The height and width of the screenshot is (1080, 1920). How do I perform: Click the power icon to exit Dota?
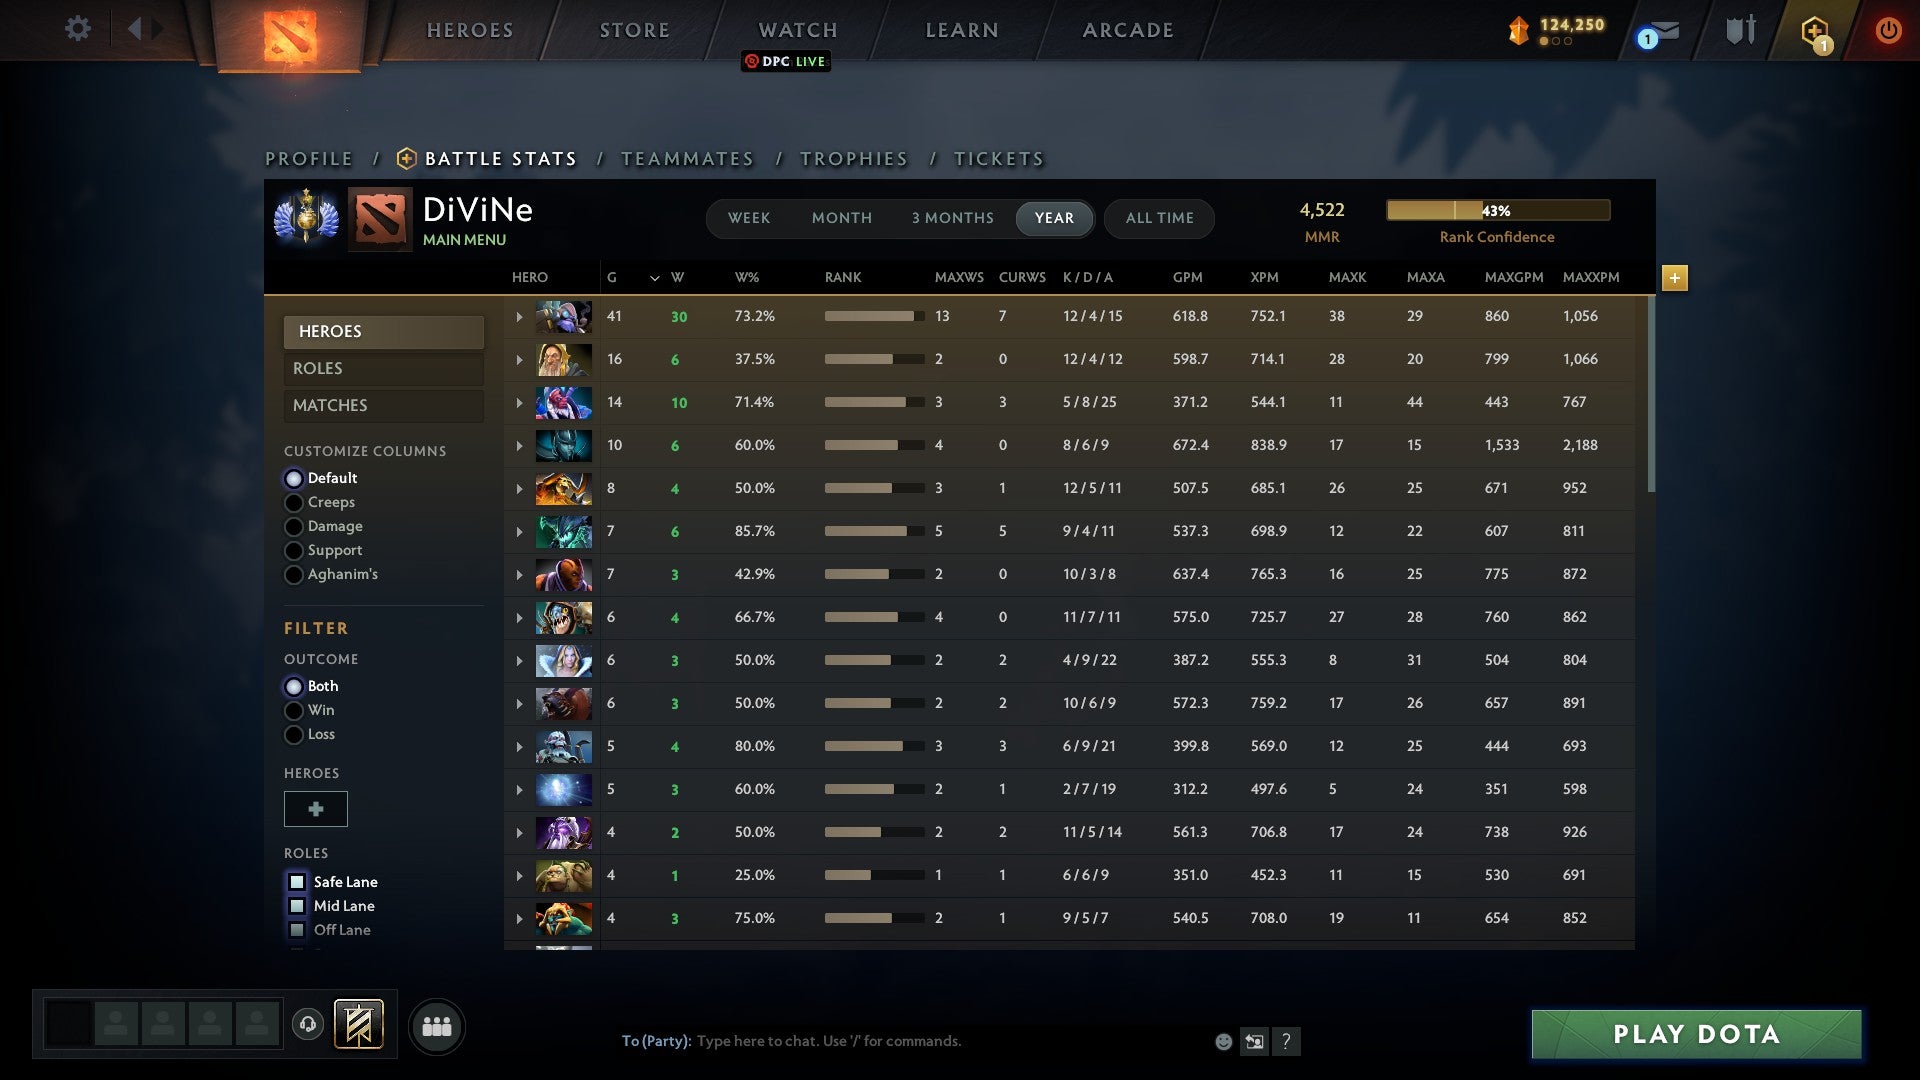tap(1888, 29)
